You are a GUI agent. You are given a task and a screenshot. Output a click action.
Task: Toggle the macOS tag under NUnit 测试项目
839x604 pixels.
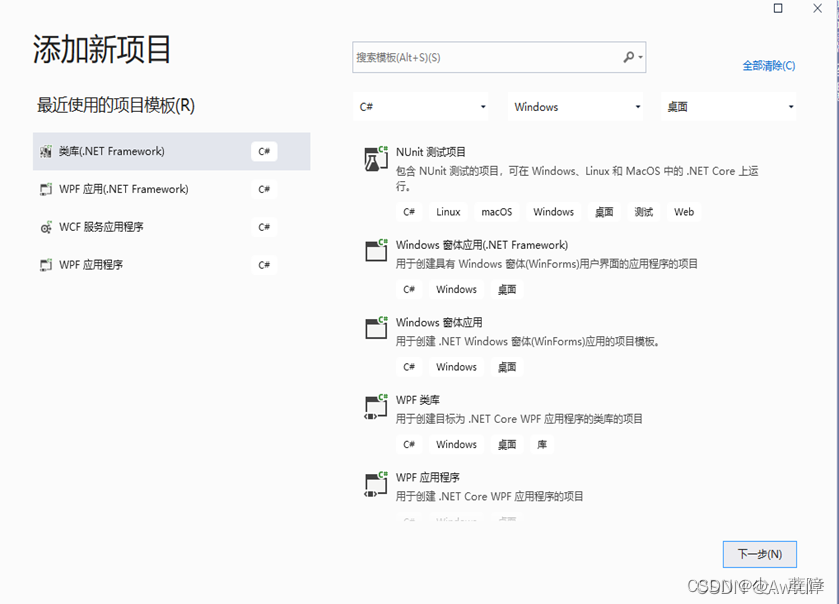tap(496, 211)
